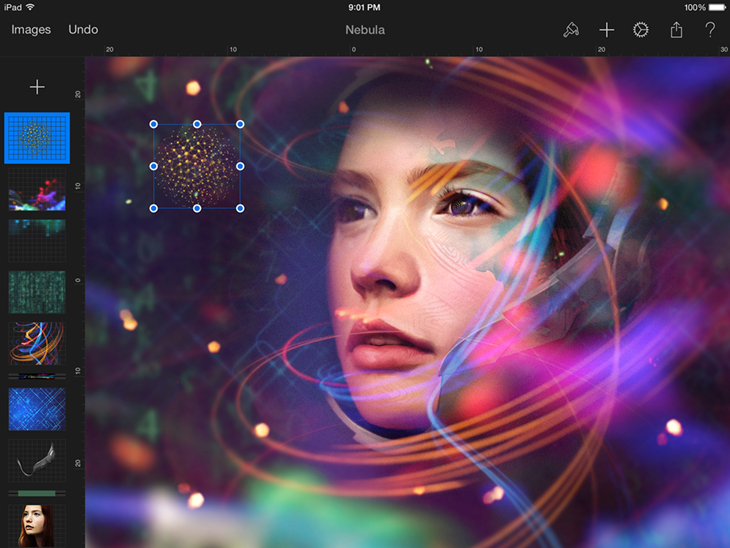Open help with question mark icon
This screenshot has width=730, height=548.
(x=710, y=30)
